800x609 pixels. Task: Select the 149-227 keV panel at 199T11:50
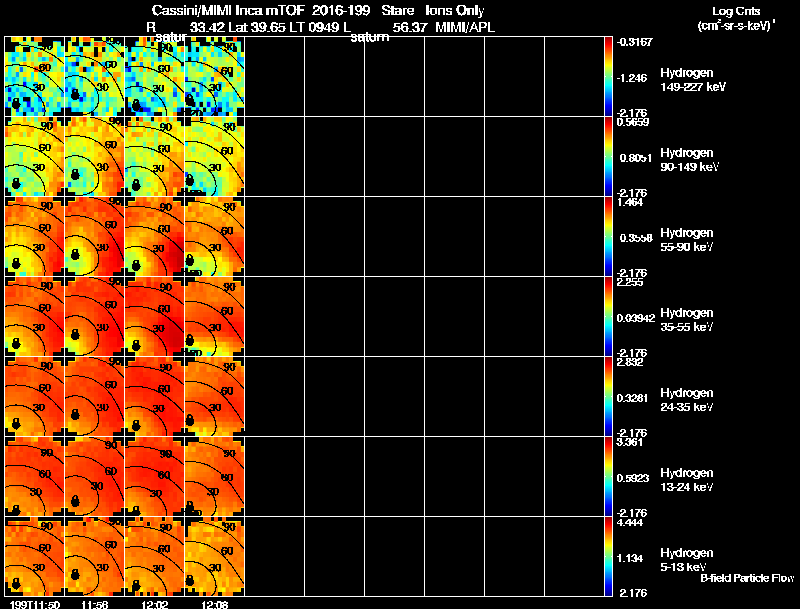coord(35,77)
